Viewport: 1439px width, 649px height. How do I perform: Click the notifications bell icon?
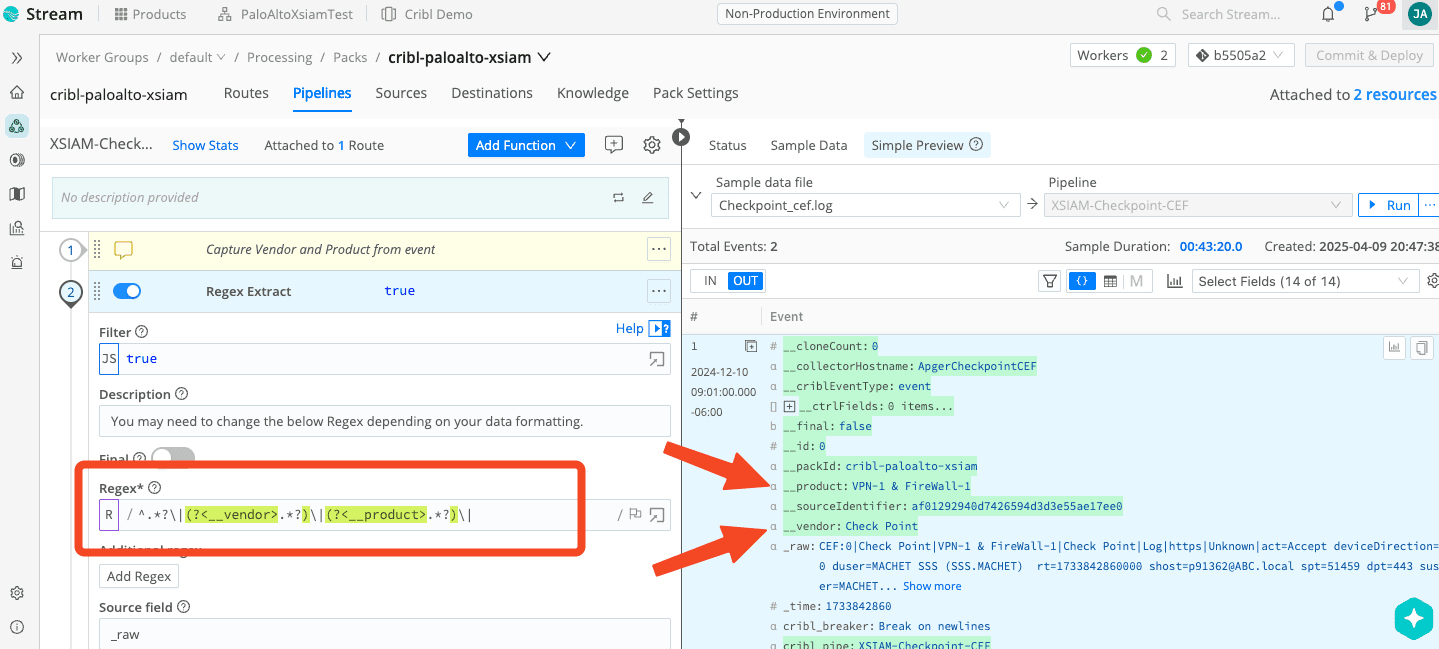click(1328, 14)
